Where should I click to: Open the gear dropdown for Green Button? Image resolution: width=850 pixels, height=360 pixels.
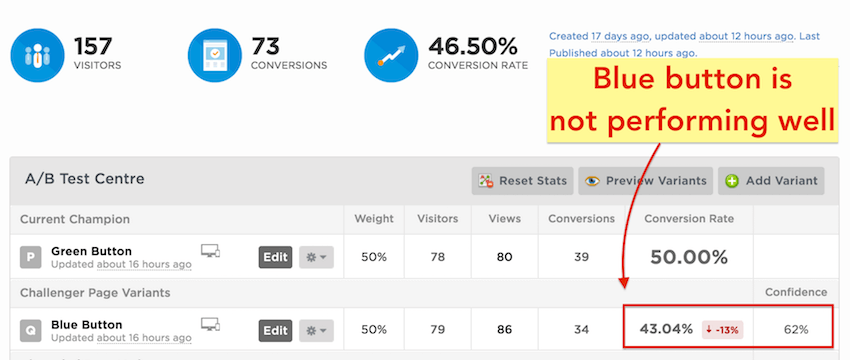tap(317, 258)
